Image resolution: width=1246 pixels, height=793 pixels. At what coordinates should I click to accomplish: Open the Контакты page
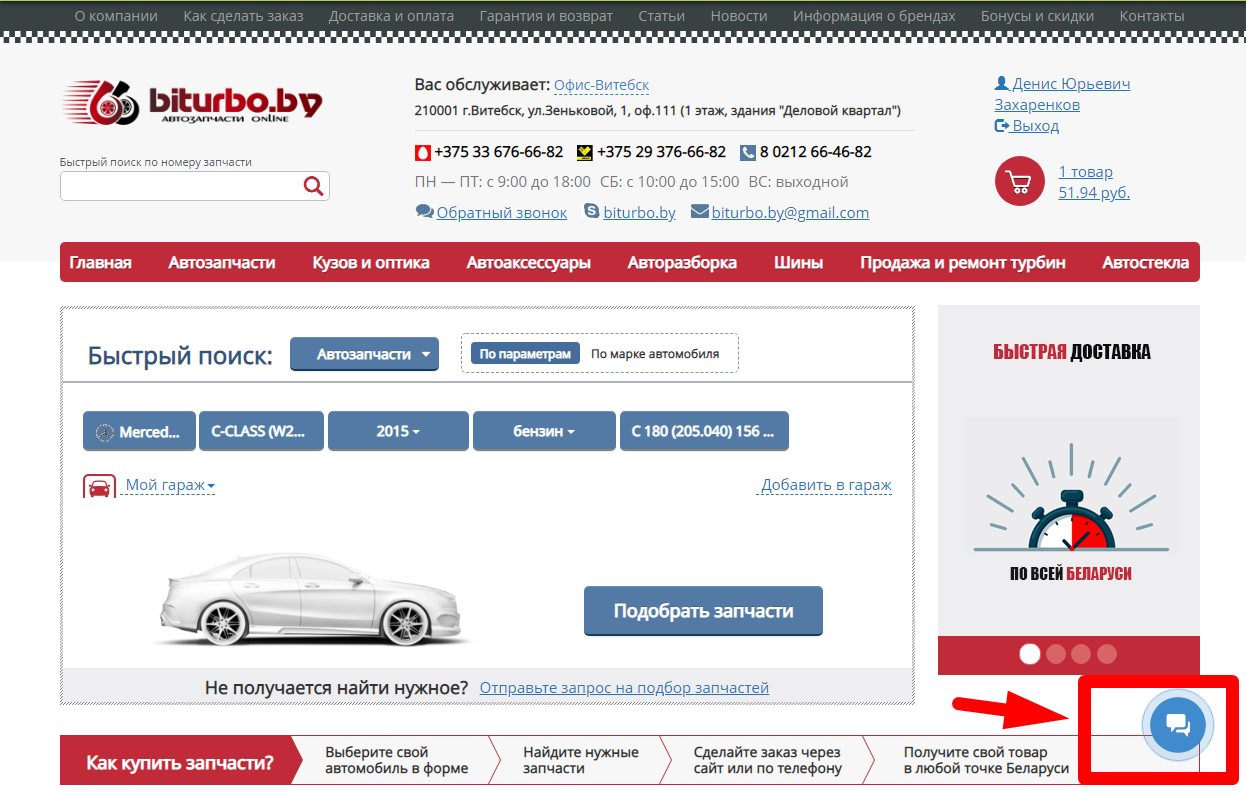(x=1152, y=16)
